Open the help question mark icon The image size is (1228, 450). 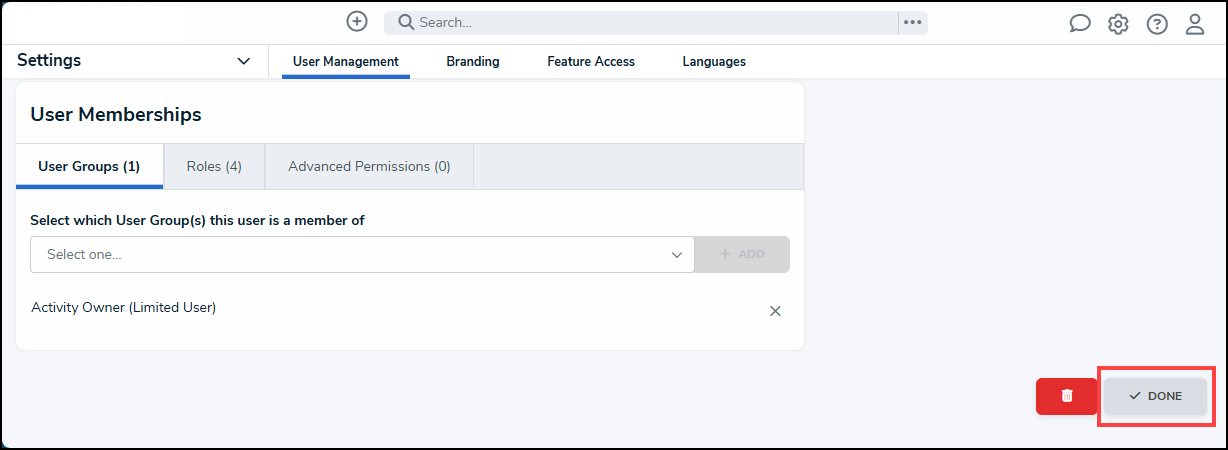pos(1157,24)
